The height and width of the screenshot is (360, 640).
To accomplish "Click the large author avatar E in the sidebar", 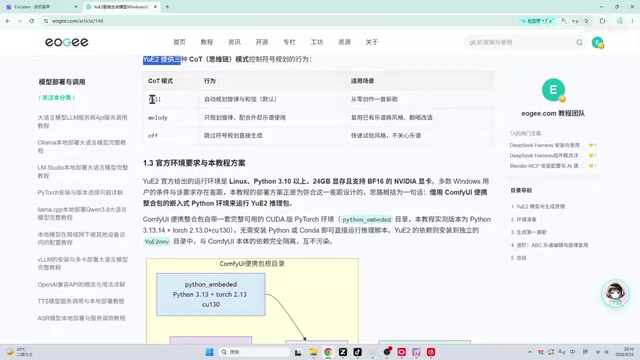I will [553, 90].
